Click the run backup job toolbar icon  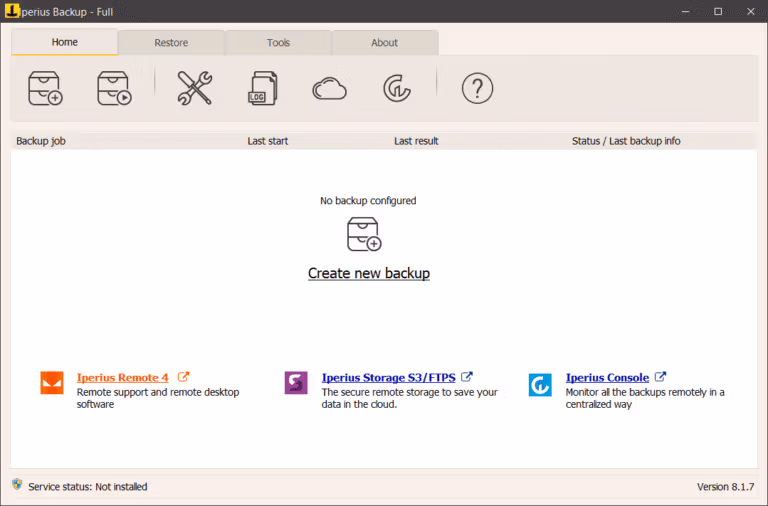pos(114,88)
